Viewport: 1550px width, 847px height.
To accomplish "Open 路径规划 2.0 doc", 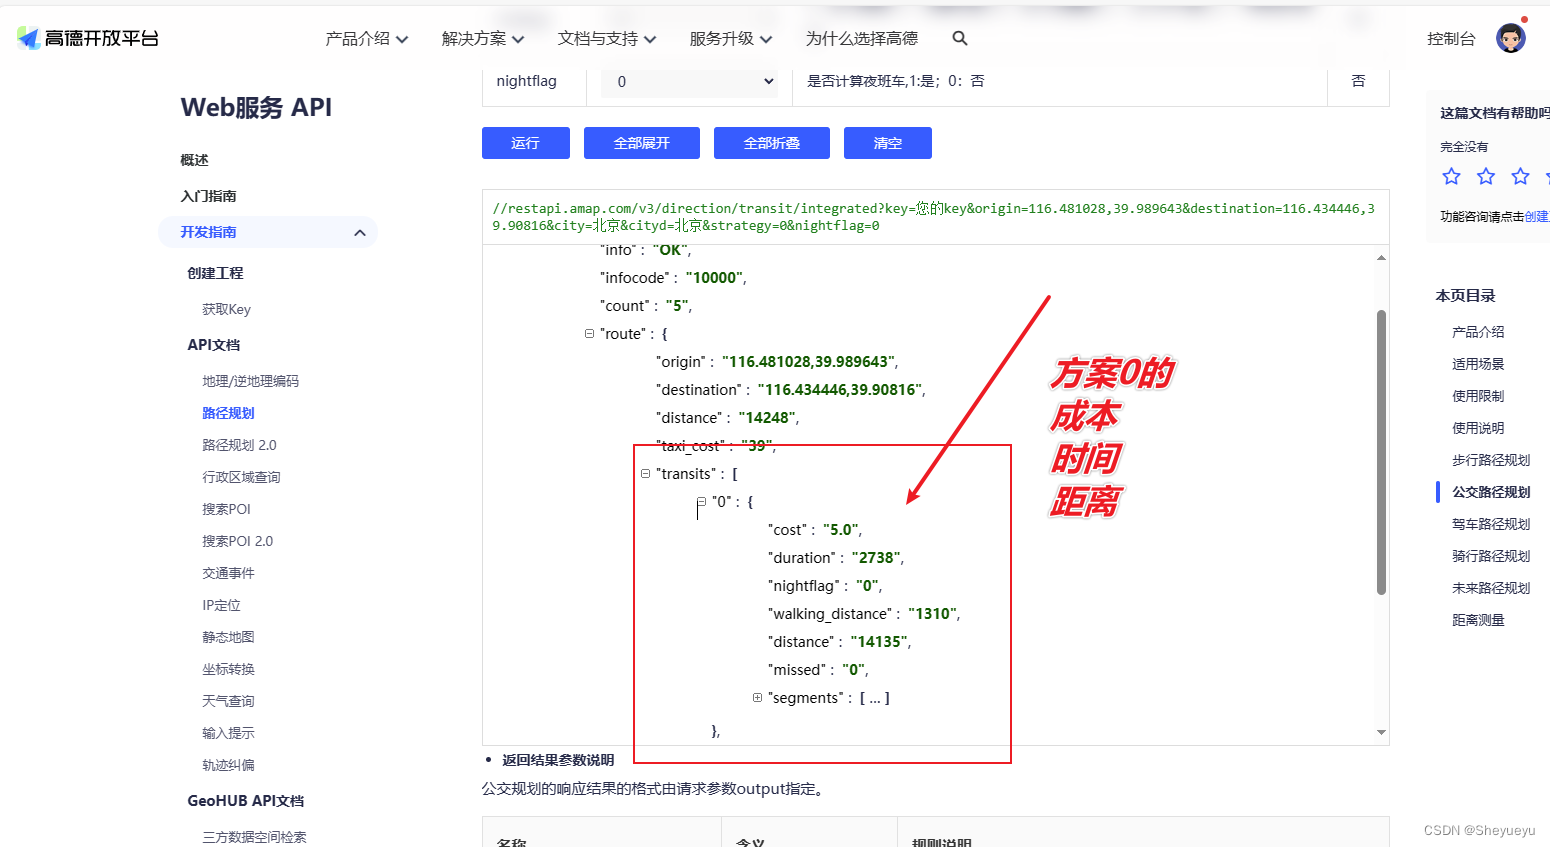I will 239,445.
